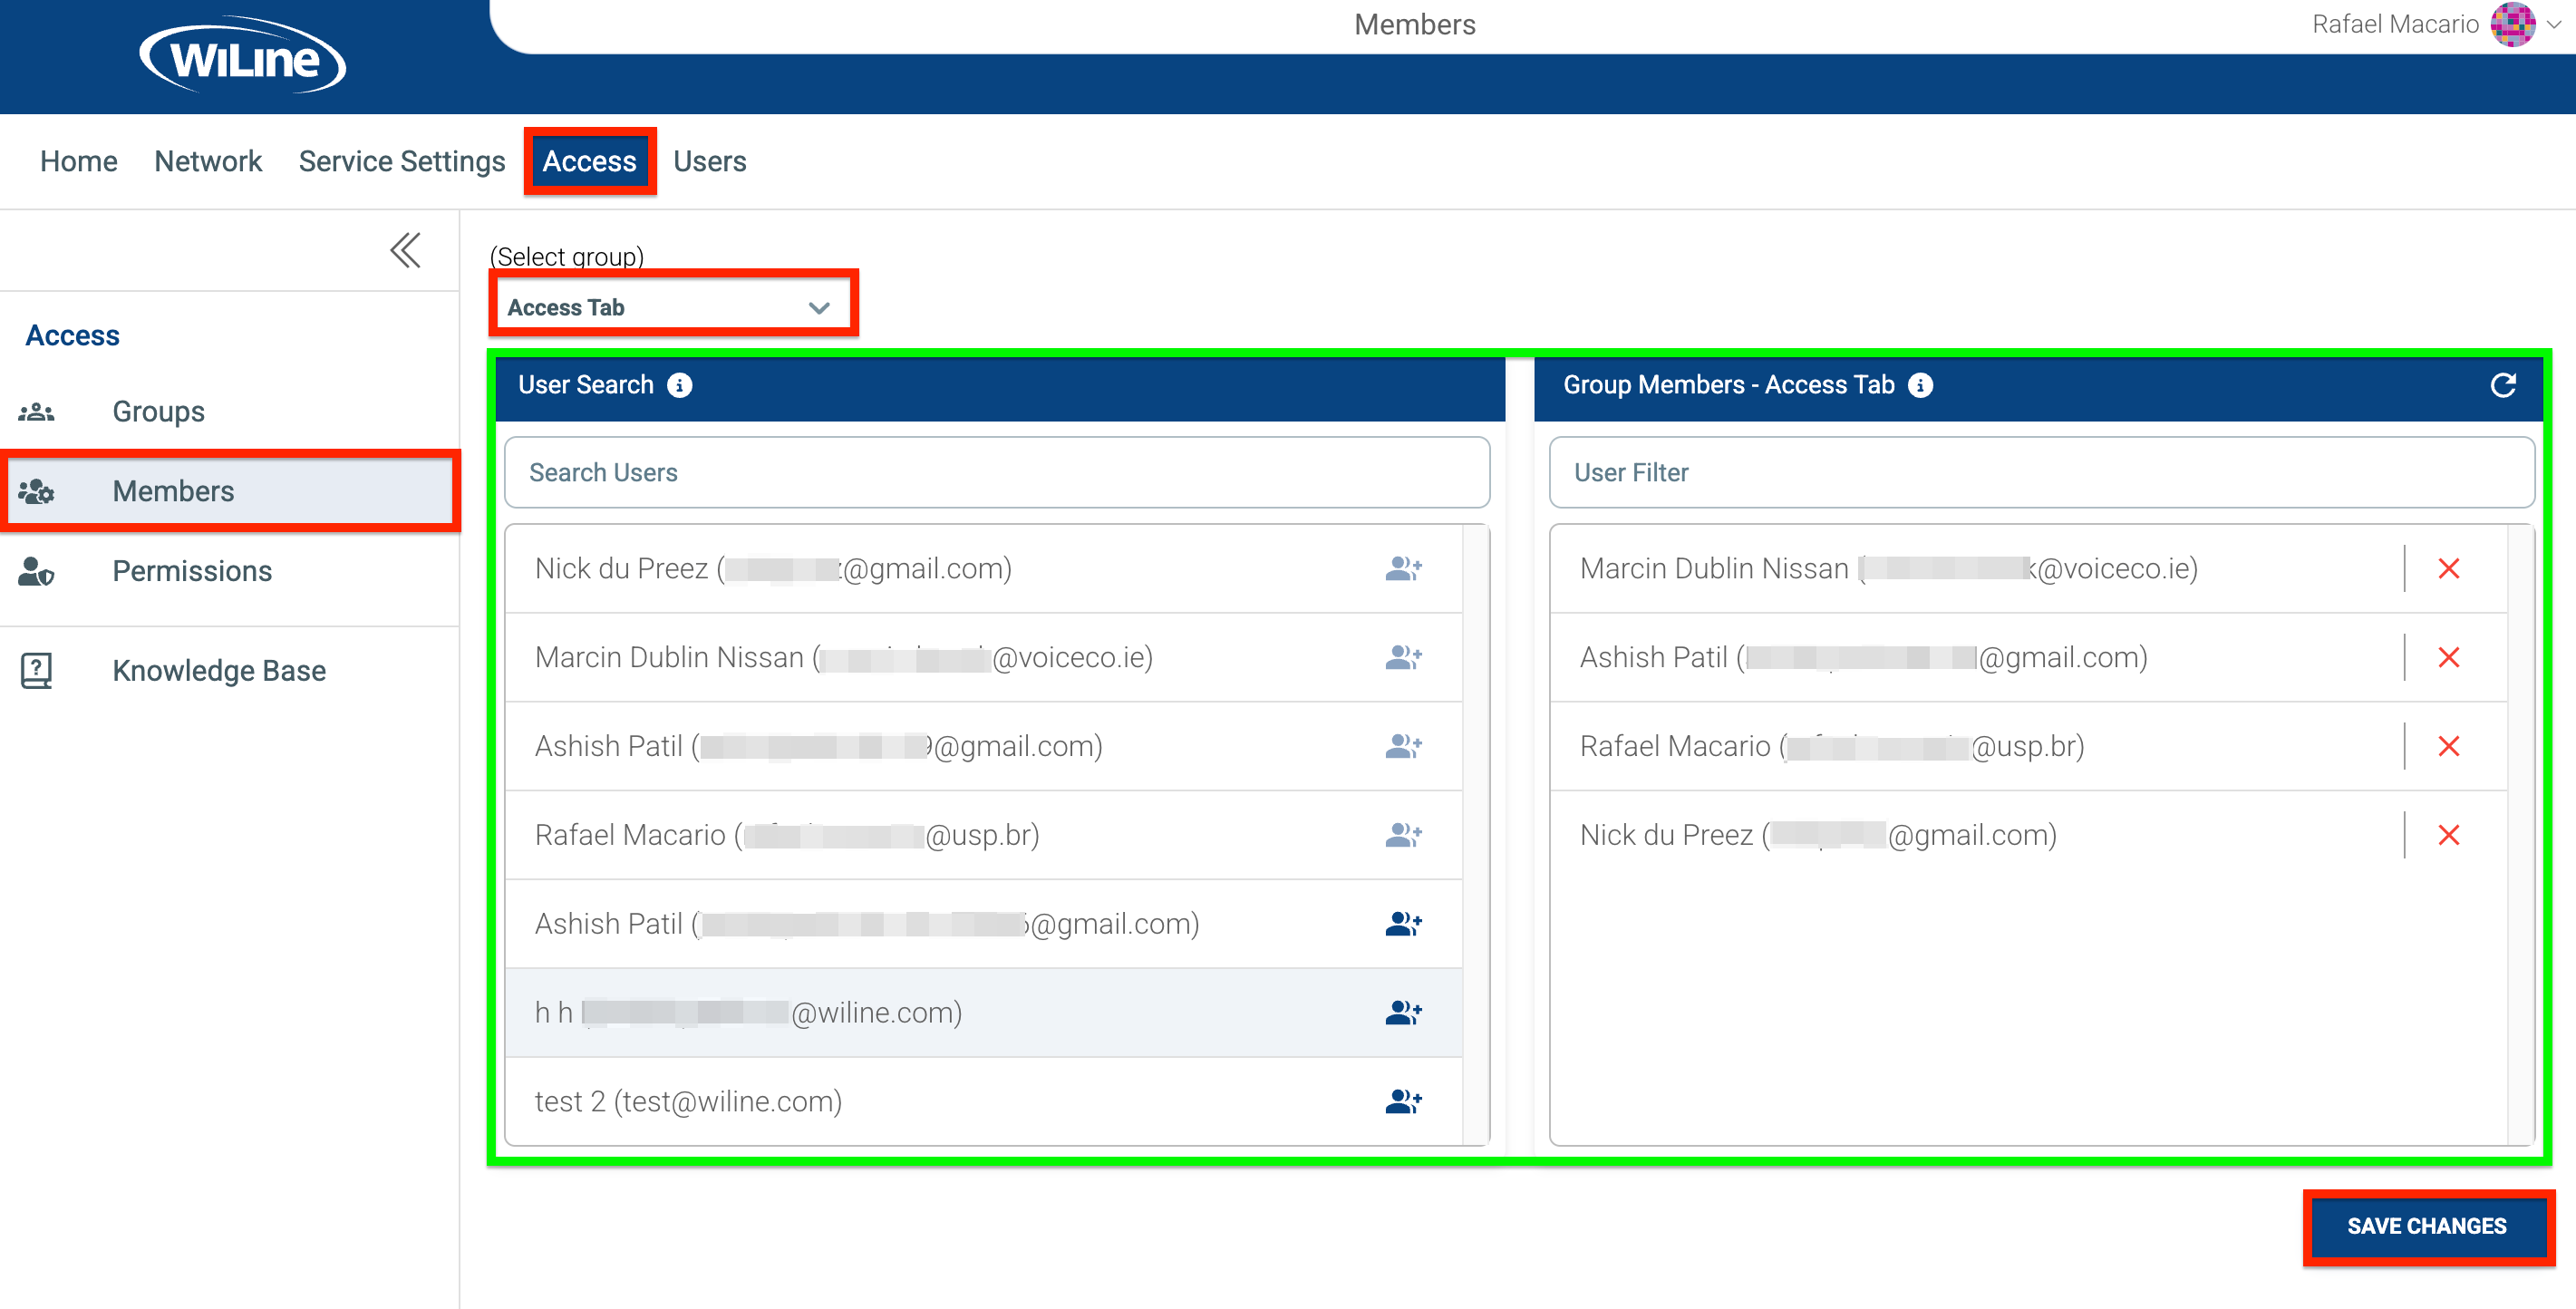The image size is (2576, 1309).
Task: Open Knowledge Base from the sidebar icon
Action: click(x=36, y=670)
